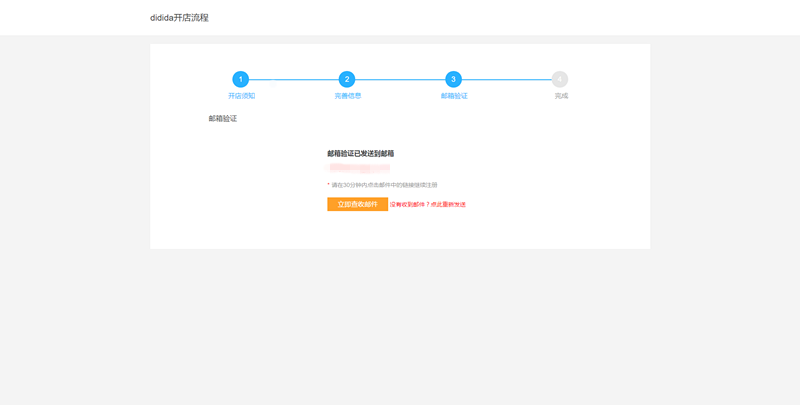
Task: Click the step 2 circle icon
Action: 347,79
